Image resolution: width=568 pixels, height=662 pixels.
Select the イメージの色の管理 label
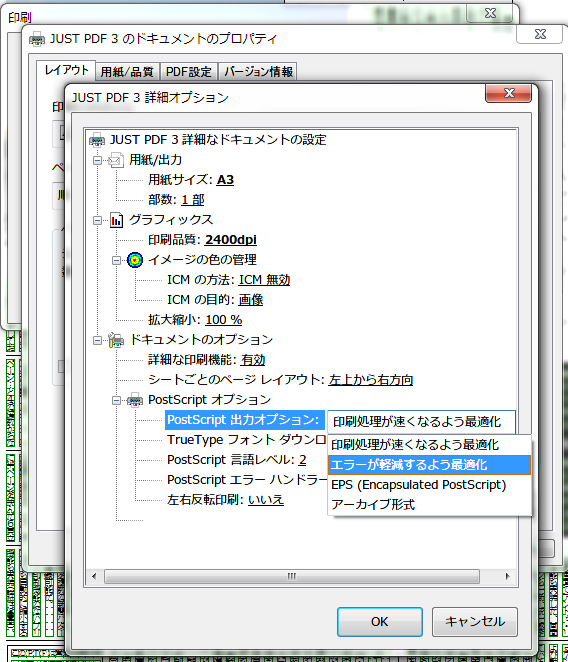point(202,260)
